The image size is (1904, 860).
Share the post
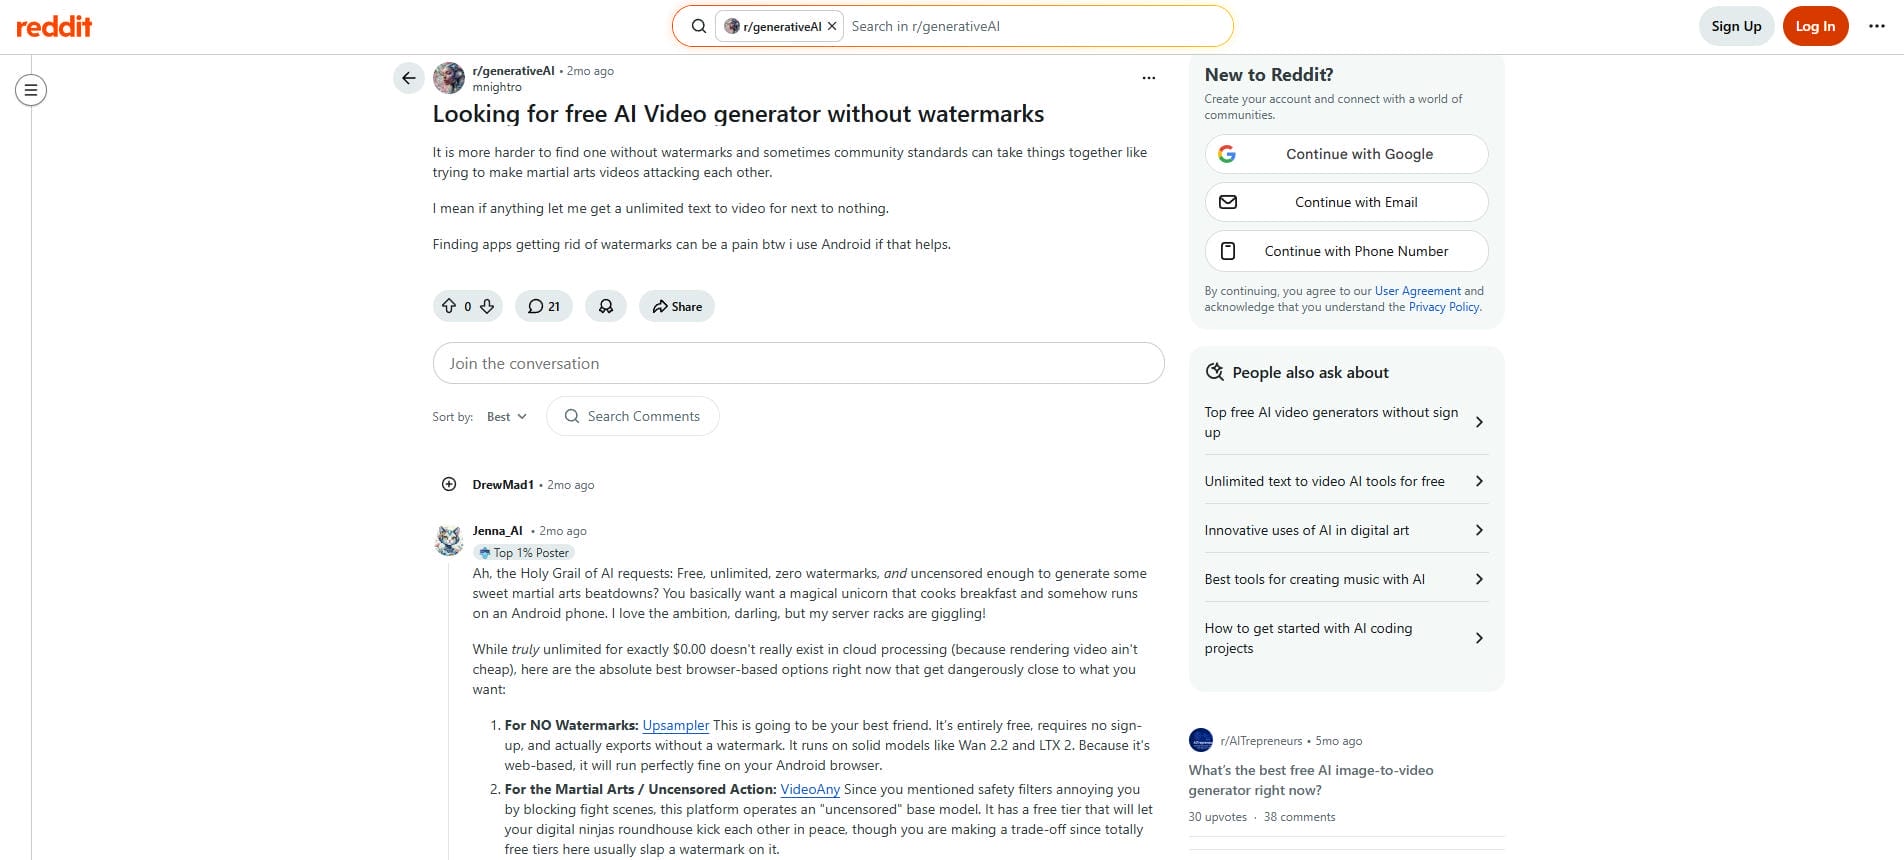677,306
